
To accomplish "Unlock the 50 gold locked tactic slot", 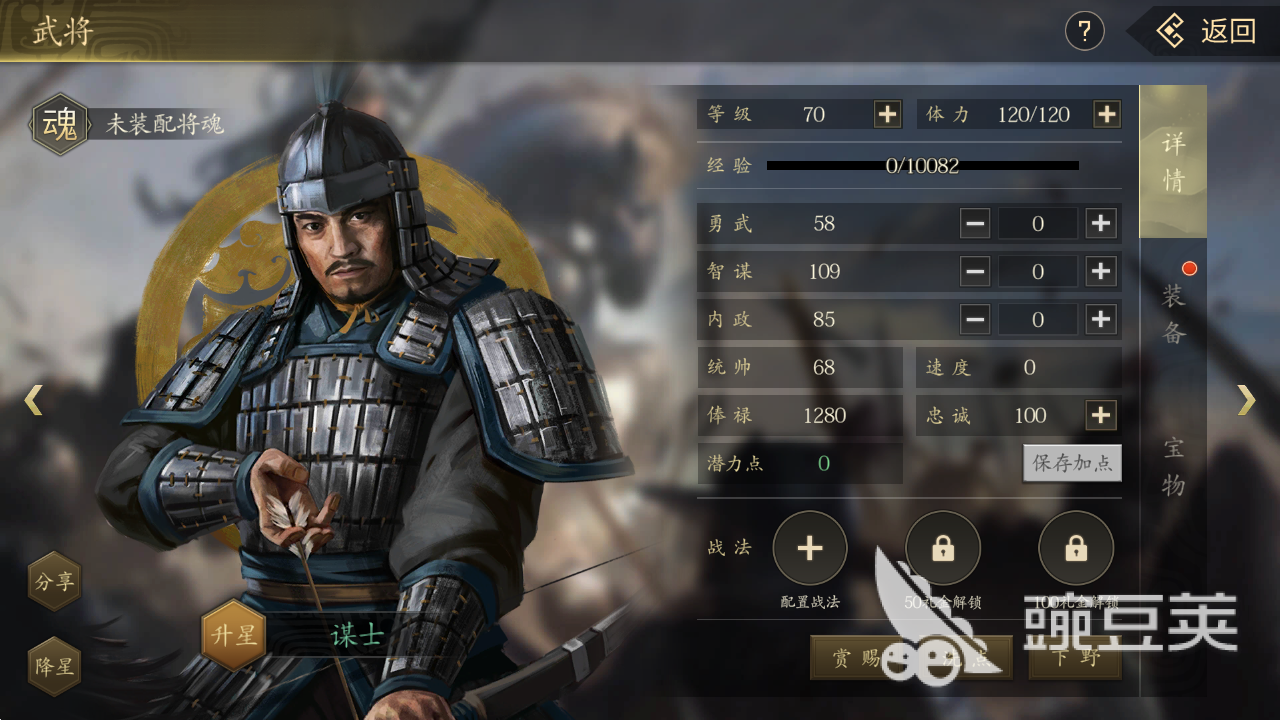I will point(942,548).
